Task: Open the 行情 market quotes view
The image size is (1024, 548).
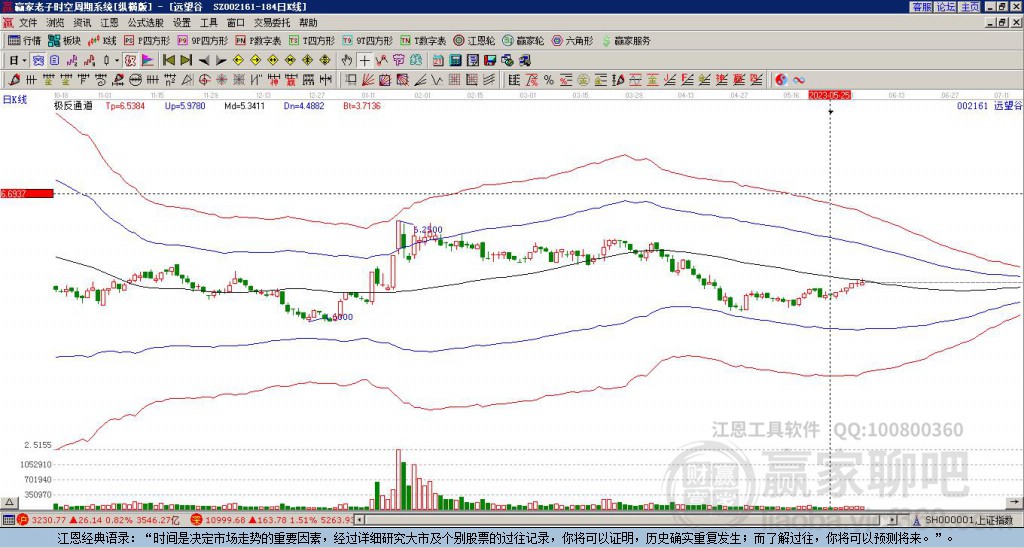Action: 24,40
